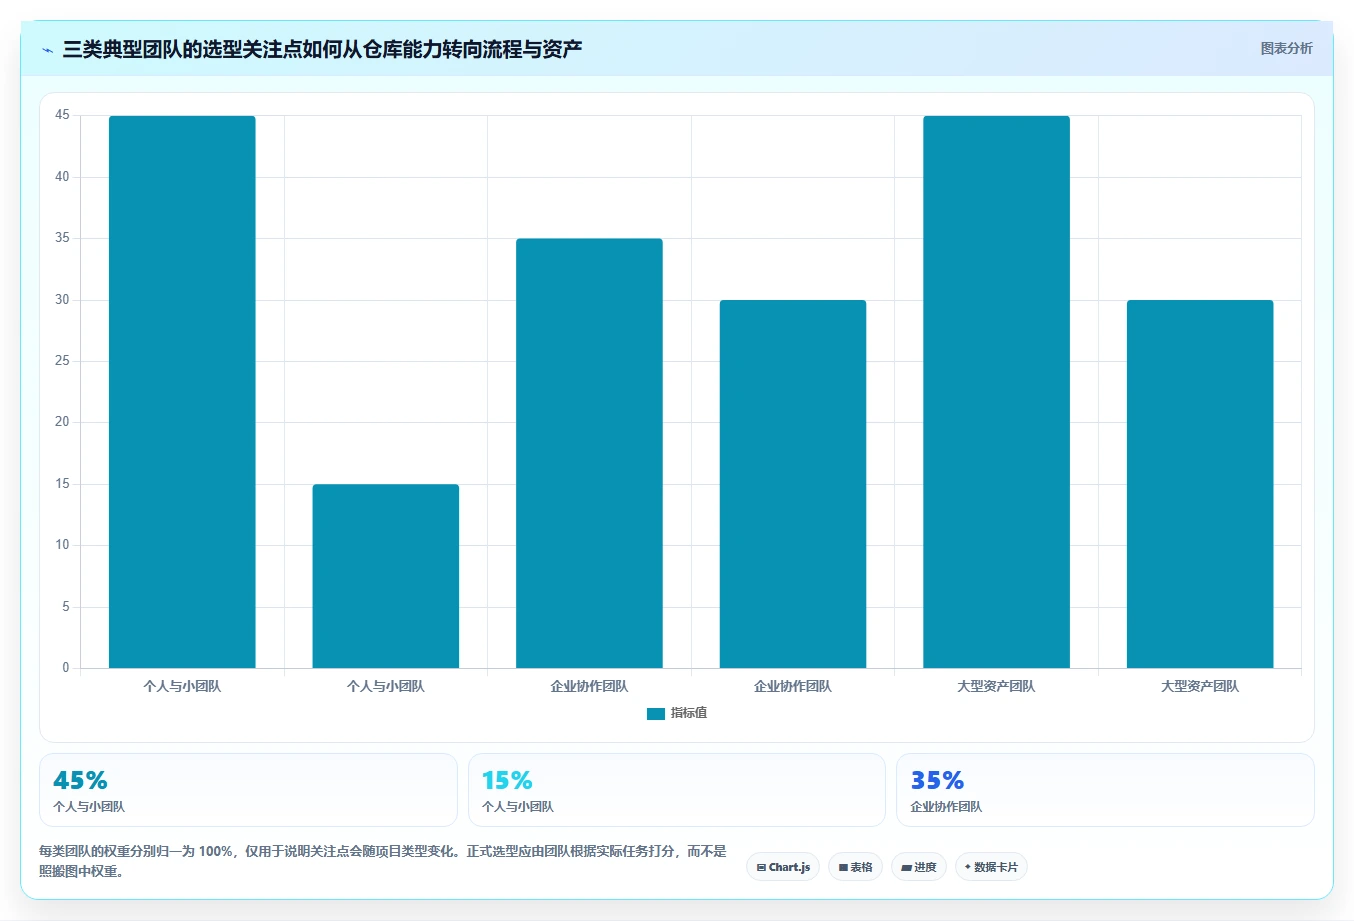Viewport: 1354px width, 921px height.
Task: Click the y-axis tick label 20
Action: pos(63,422)
